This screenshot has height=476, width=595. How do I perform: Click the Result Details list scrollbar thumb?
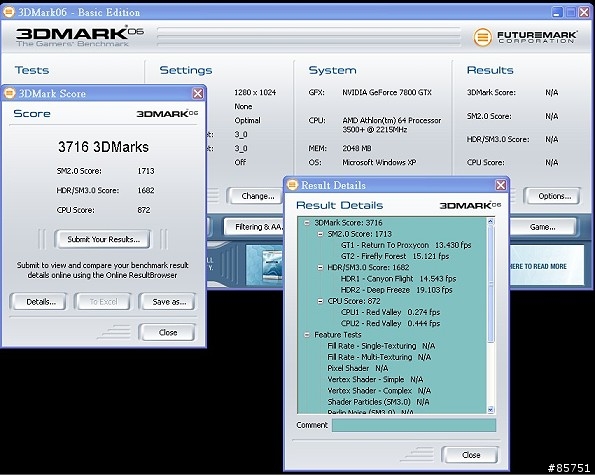click(491, 284)
